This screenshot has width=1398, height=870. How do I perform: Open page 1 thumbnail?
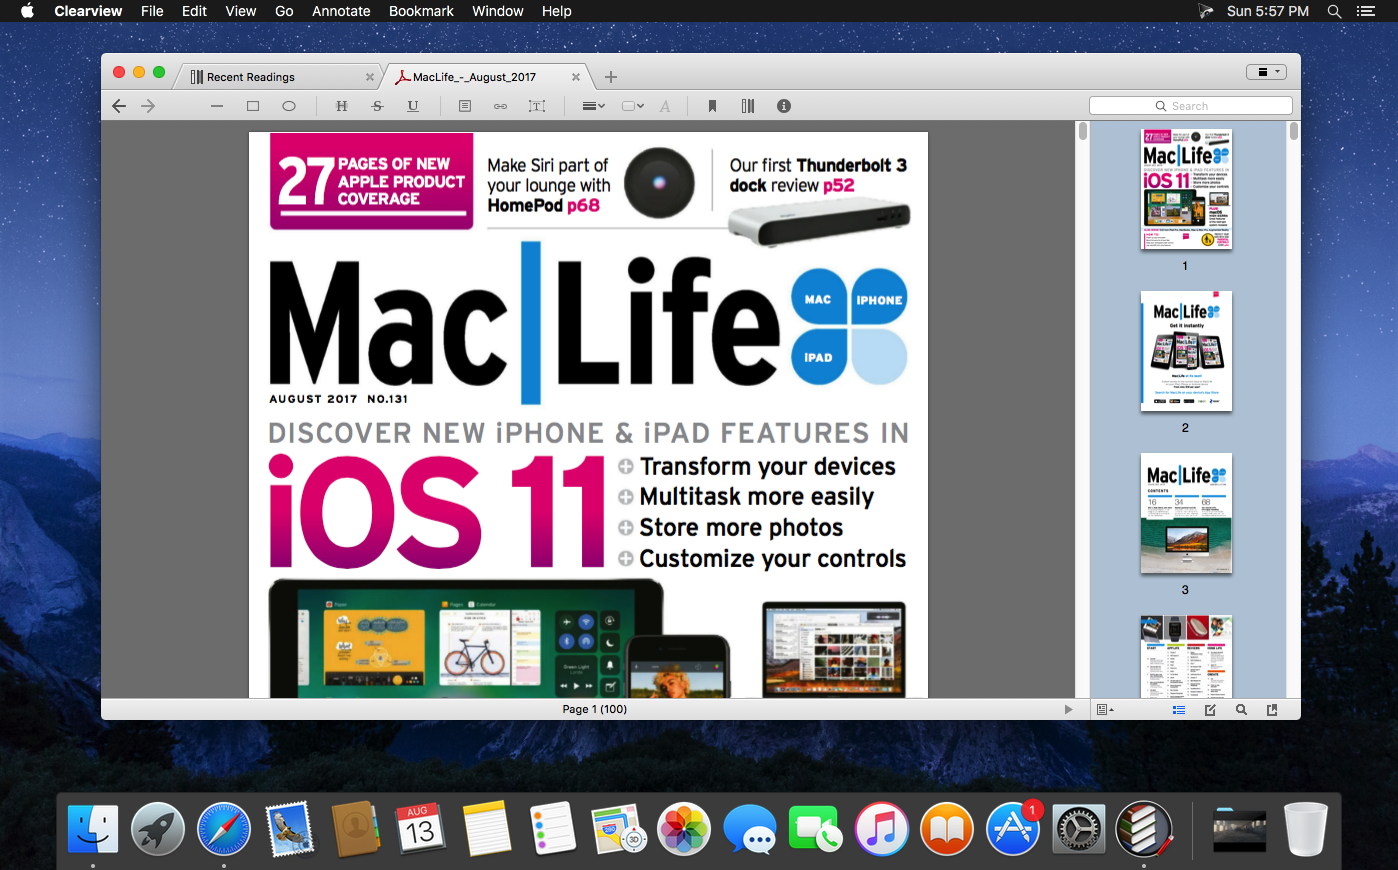1186,189
